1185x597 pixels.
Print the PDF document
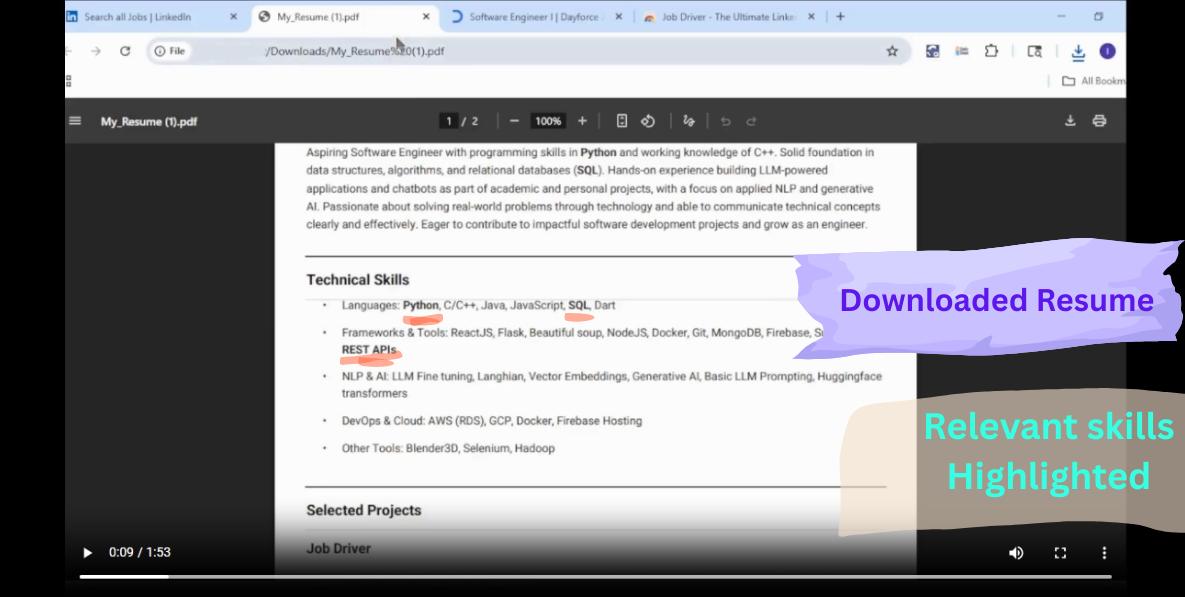pyautogui.click(x=1099, y=120)
